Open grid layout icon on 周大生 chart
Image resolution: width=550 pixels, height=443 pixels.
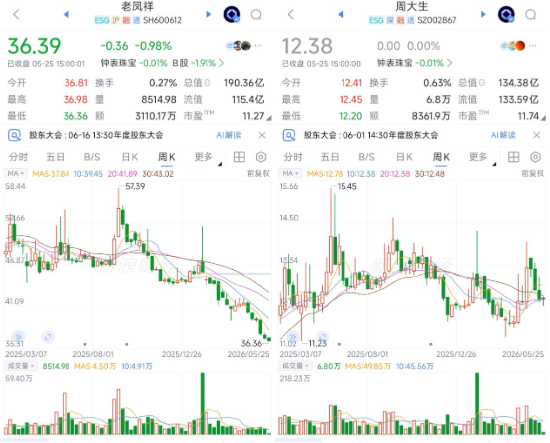[514, 157]
